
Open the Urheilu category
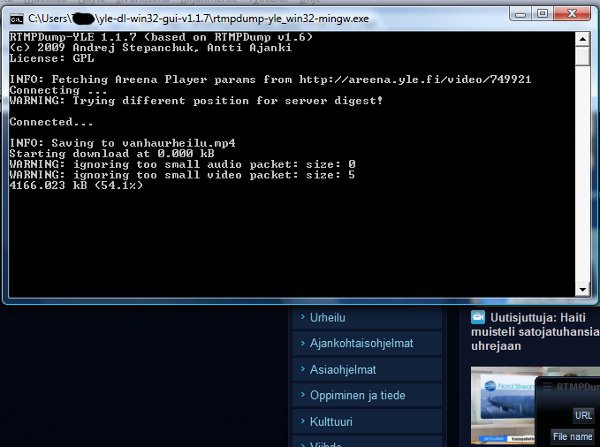(367, 317)
